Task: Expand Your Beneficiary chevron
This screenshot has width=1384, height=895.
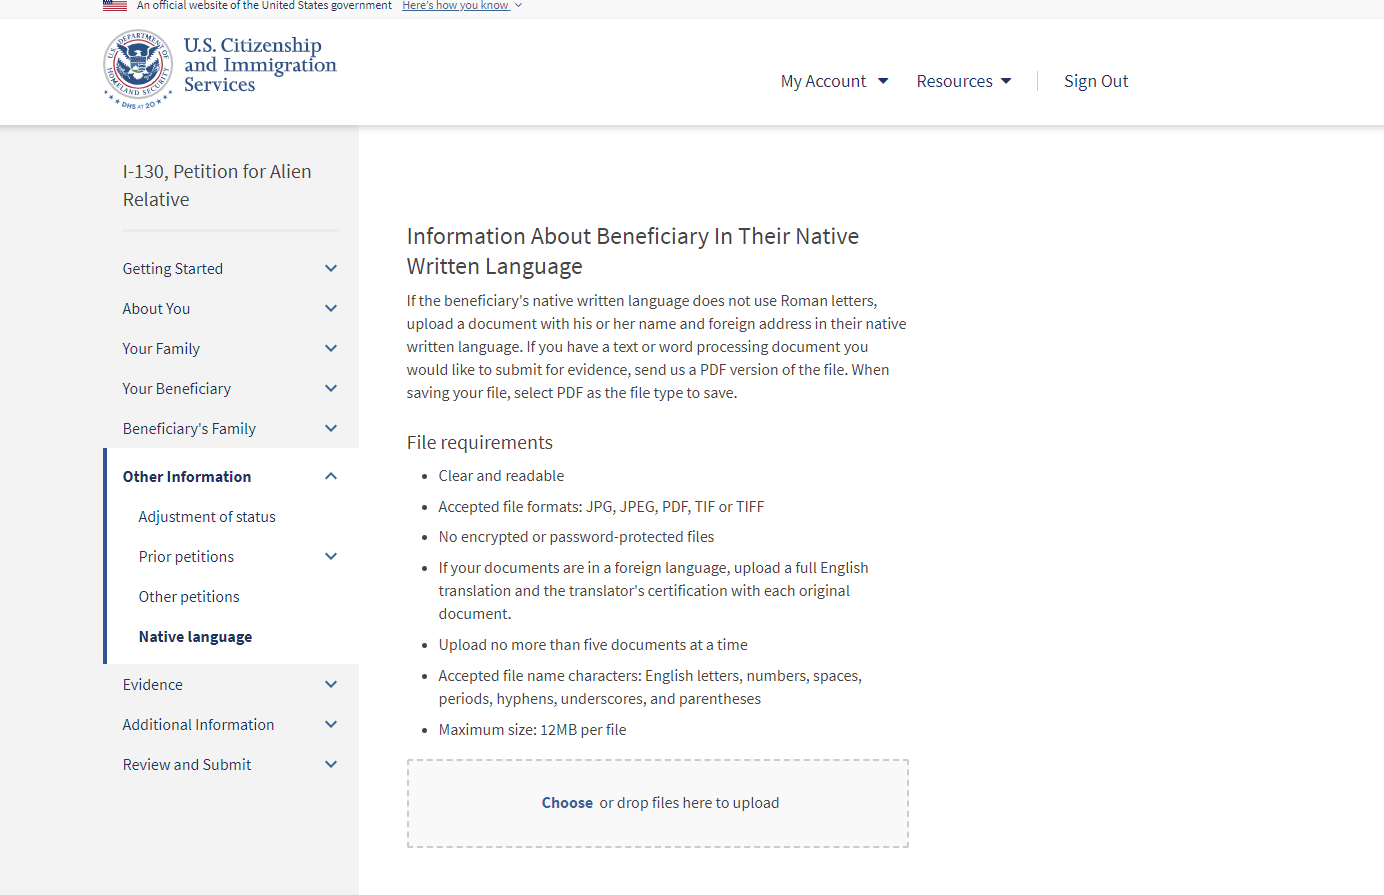Action: [331, 388]
